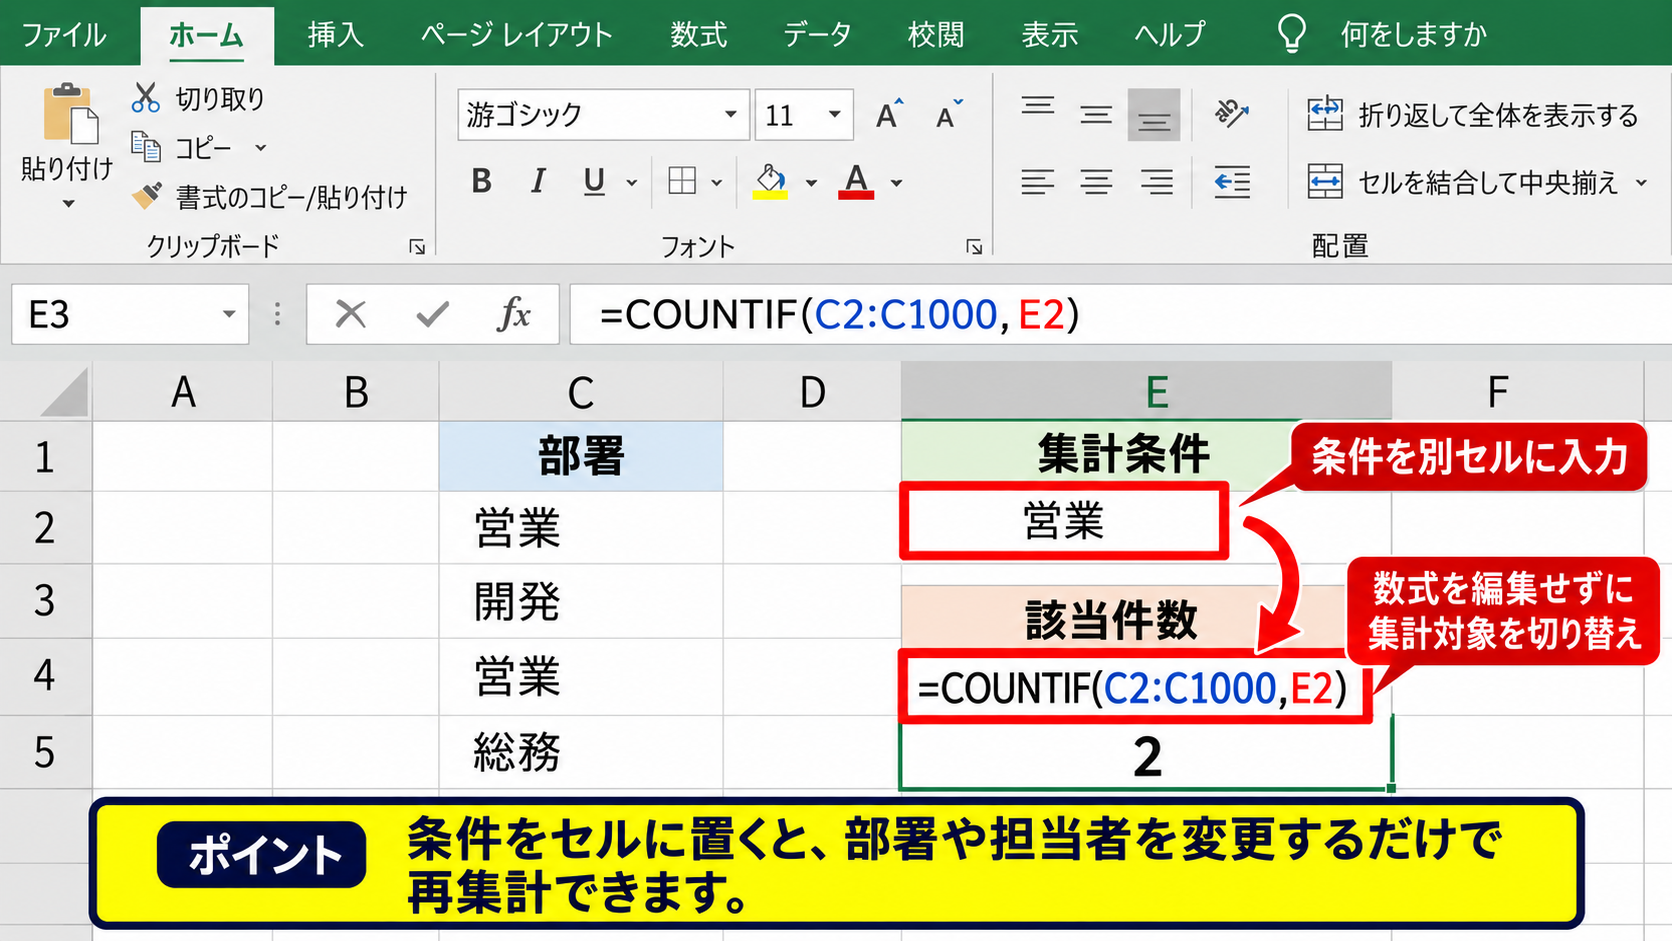Toggle Bold formatting
Screen dimensions: 1672x941
click(x=482, y=182)
